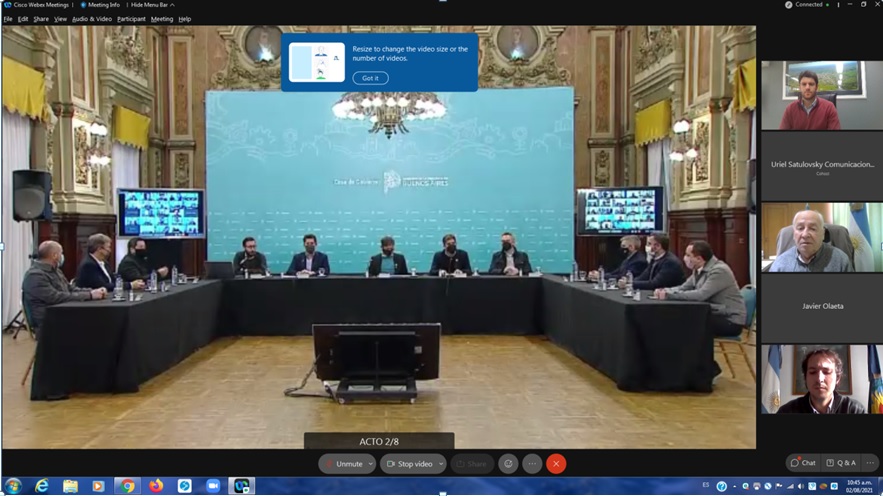Launch Internet Explorer from the taskbar
The image size is (883, 496).
point(42,486)
